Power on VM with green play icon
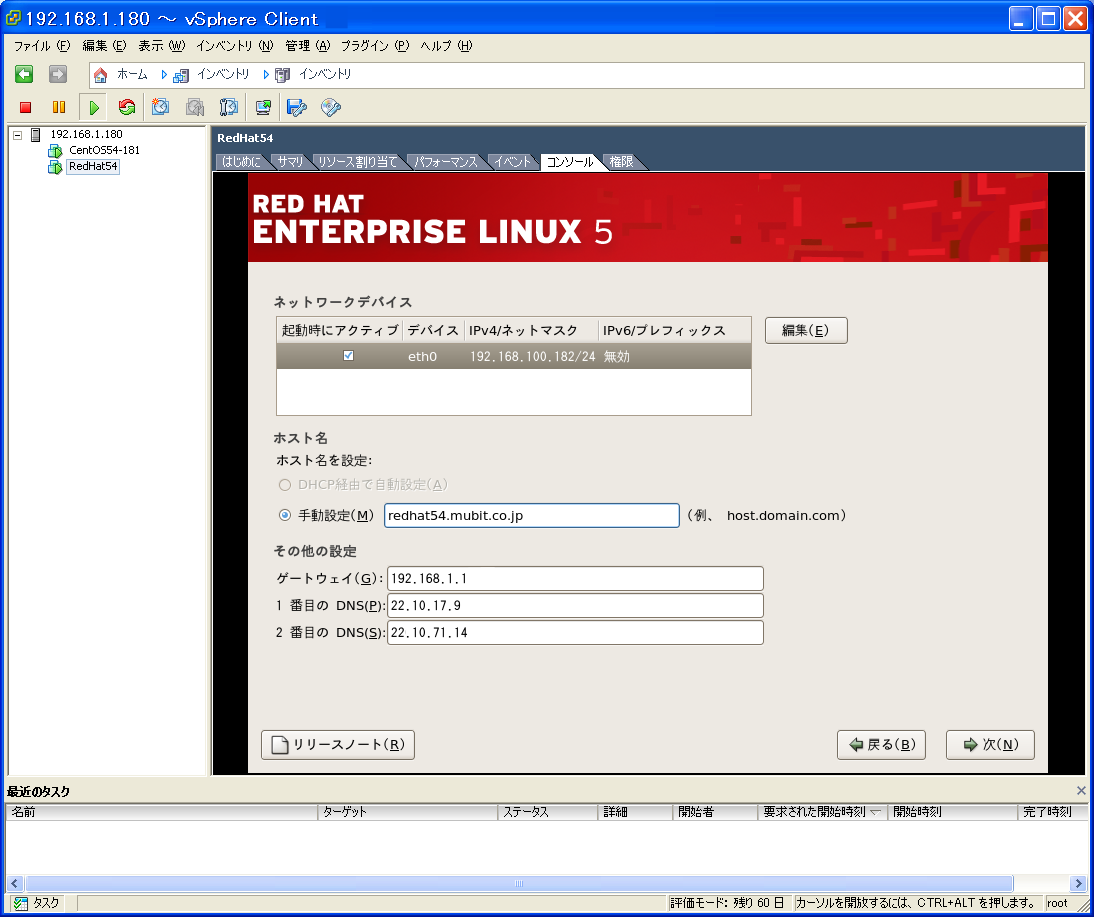The height and width of the screenshot is (917, 1094). tap(93, 107)
